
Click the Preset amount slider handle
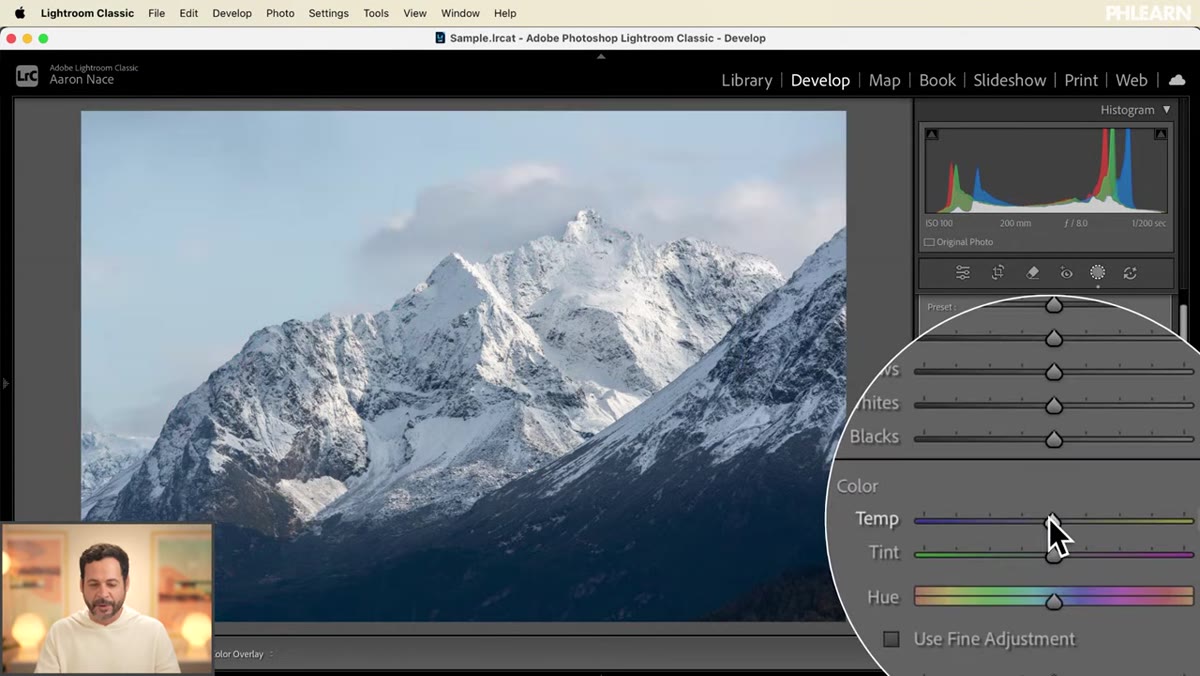tap(1053, 305)
